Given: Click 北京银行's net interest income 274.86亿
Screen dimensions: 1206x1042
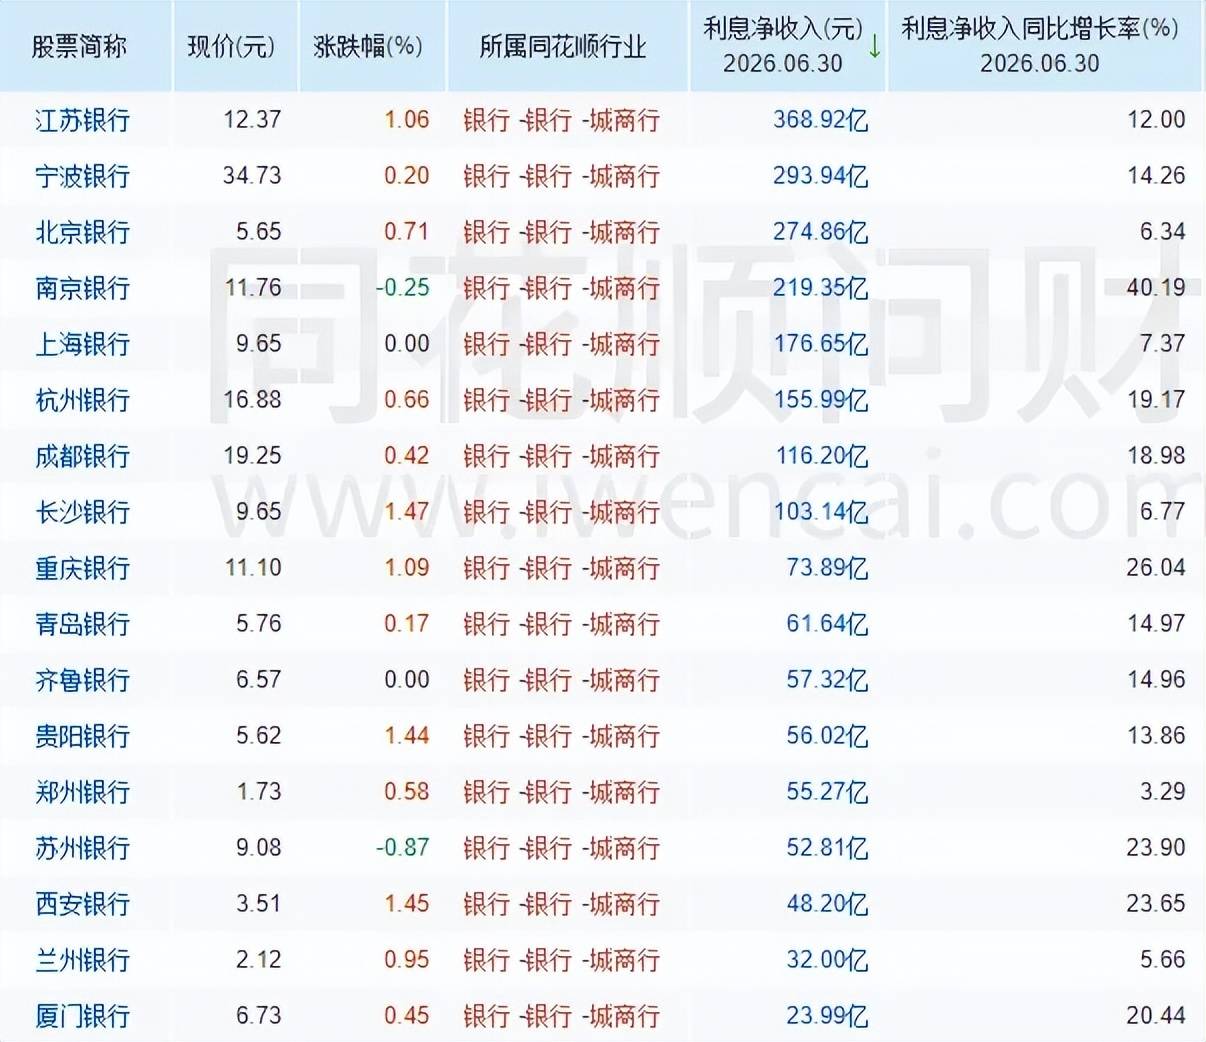Looking at the screenshot, I should pyautogui.click(x=820, y=232).
